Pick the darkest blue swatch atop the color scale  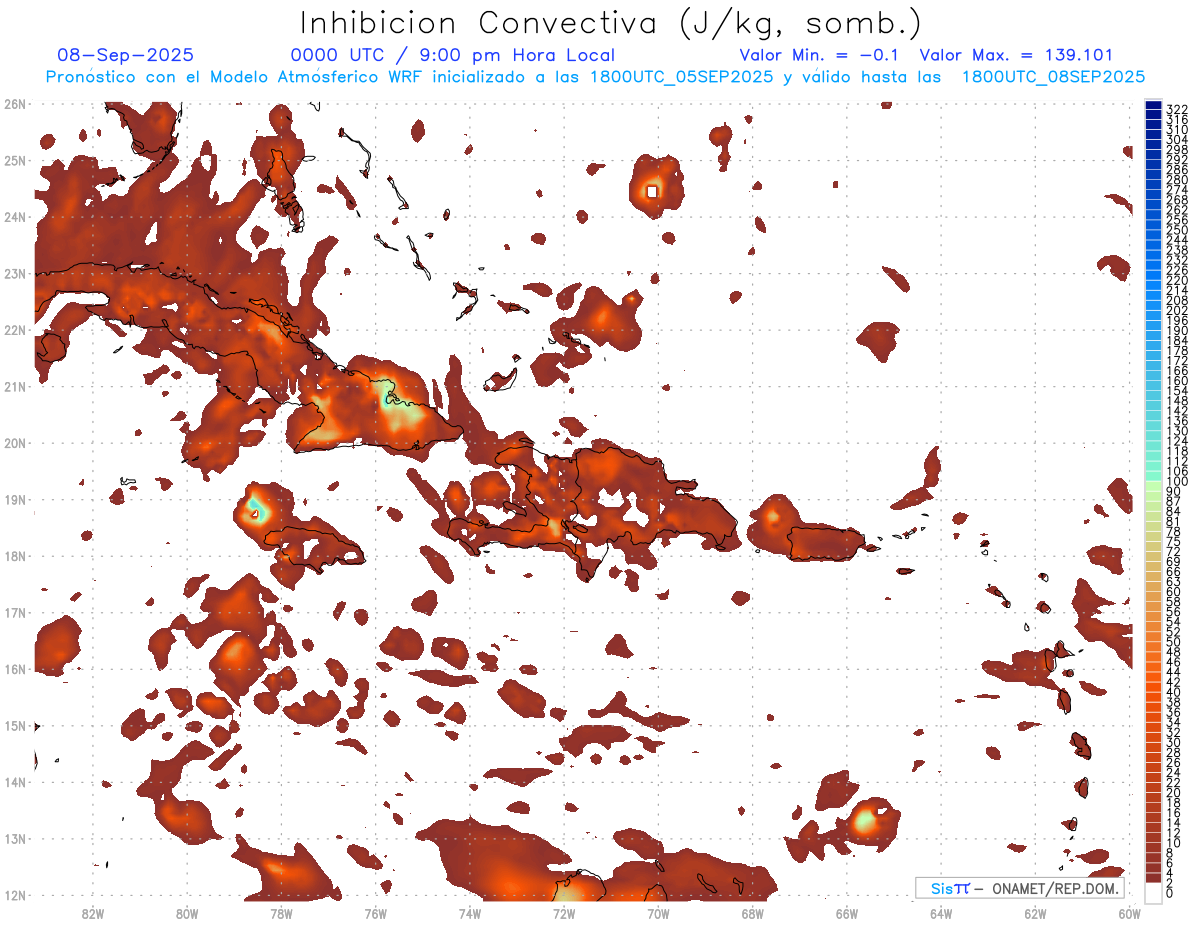point(1154,105)
